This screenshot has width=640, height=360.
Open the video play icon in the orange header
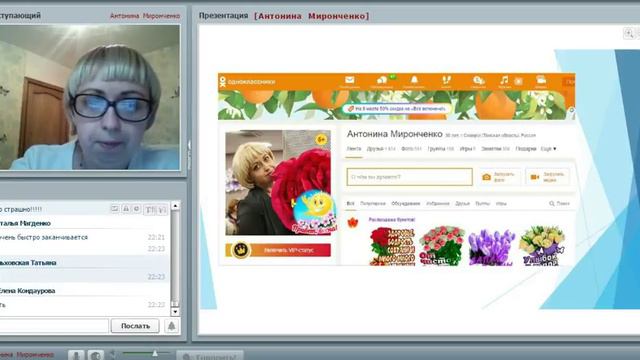point(518,81)
